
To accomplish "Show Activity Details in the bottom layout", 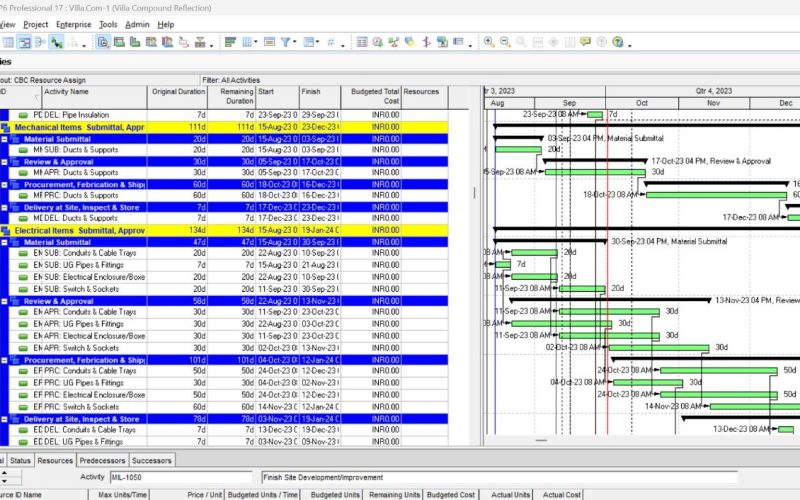I will (x=103, y=42).
